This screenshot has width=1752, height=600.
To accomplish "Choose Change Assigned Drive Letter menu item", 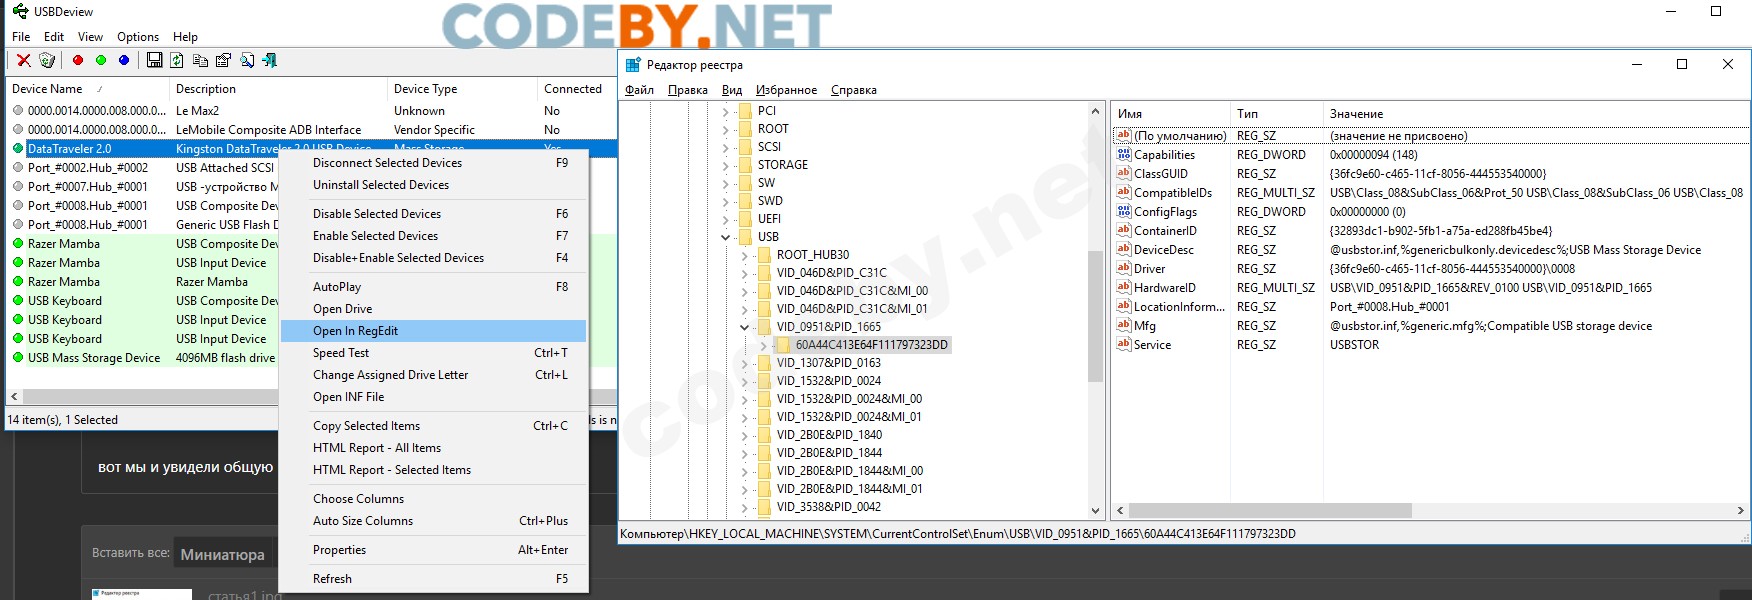I will [433, 375].
